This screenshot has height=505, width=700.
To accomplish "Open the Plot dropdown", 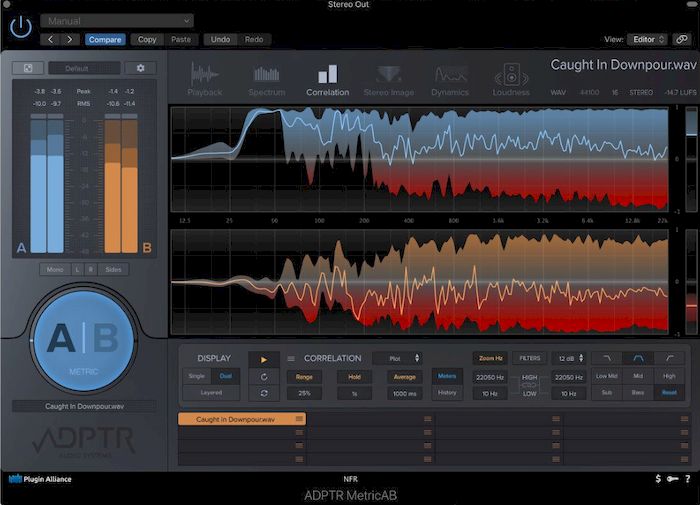I will click(x=398, y=358).
